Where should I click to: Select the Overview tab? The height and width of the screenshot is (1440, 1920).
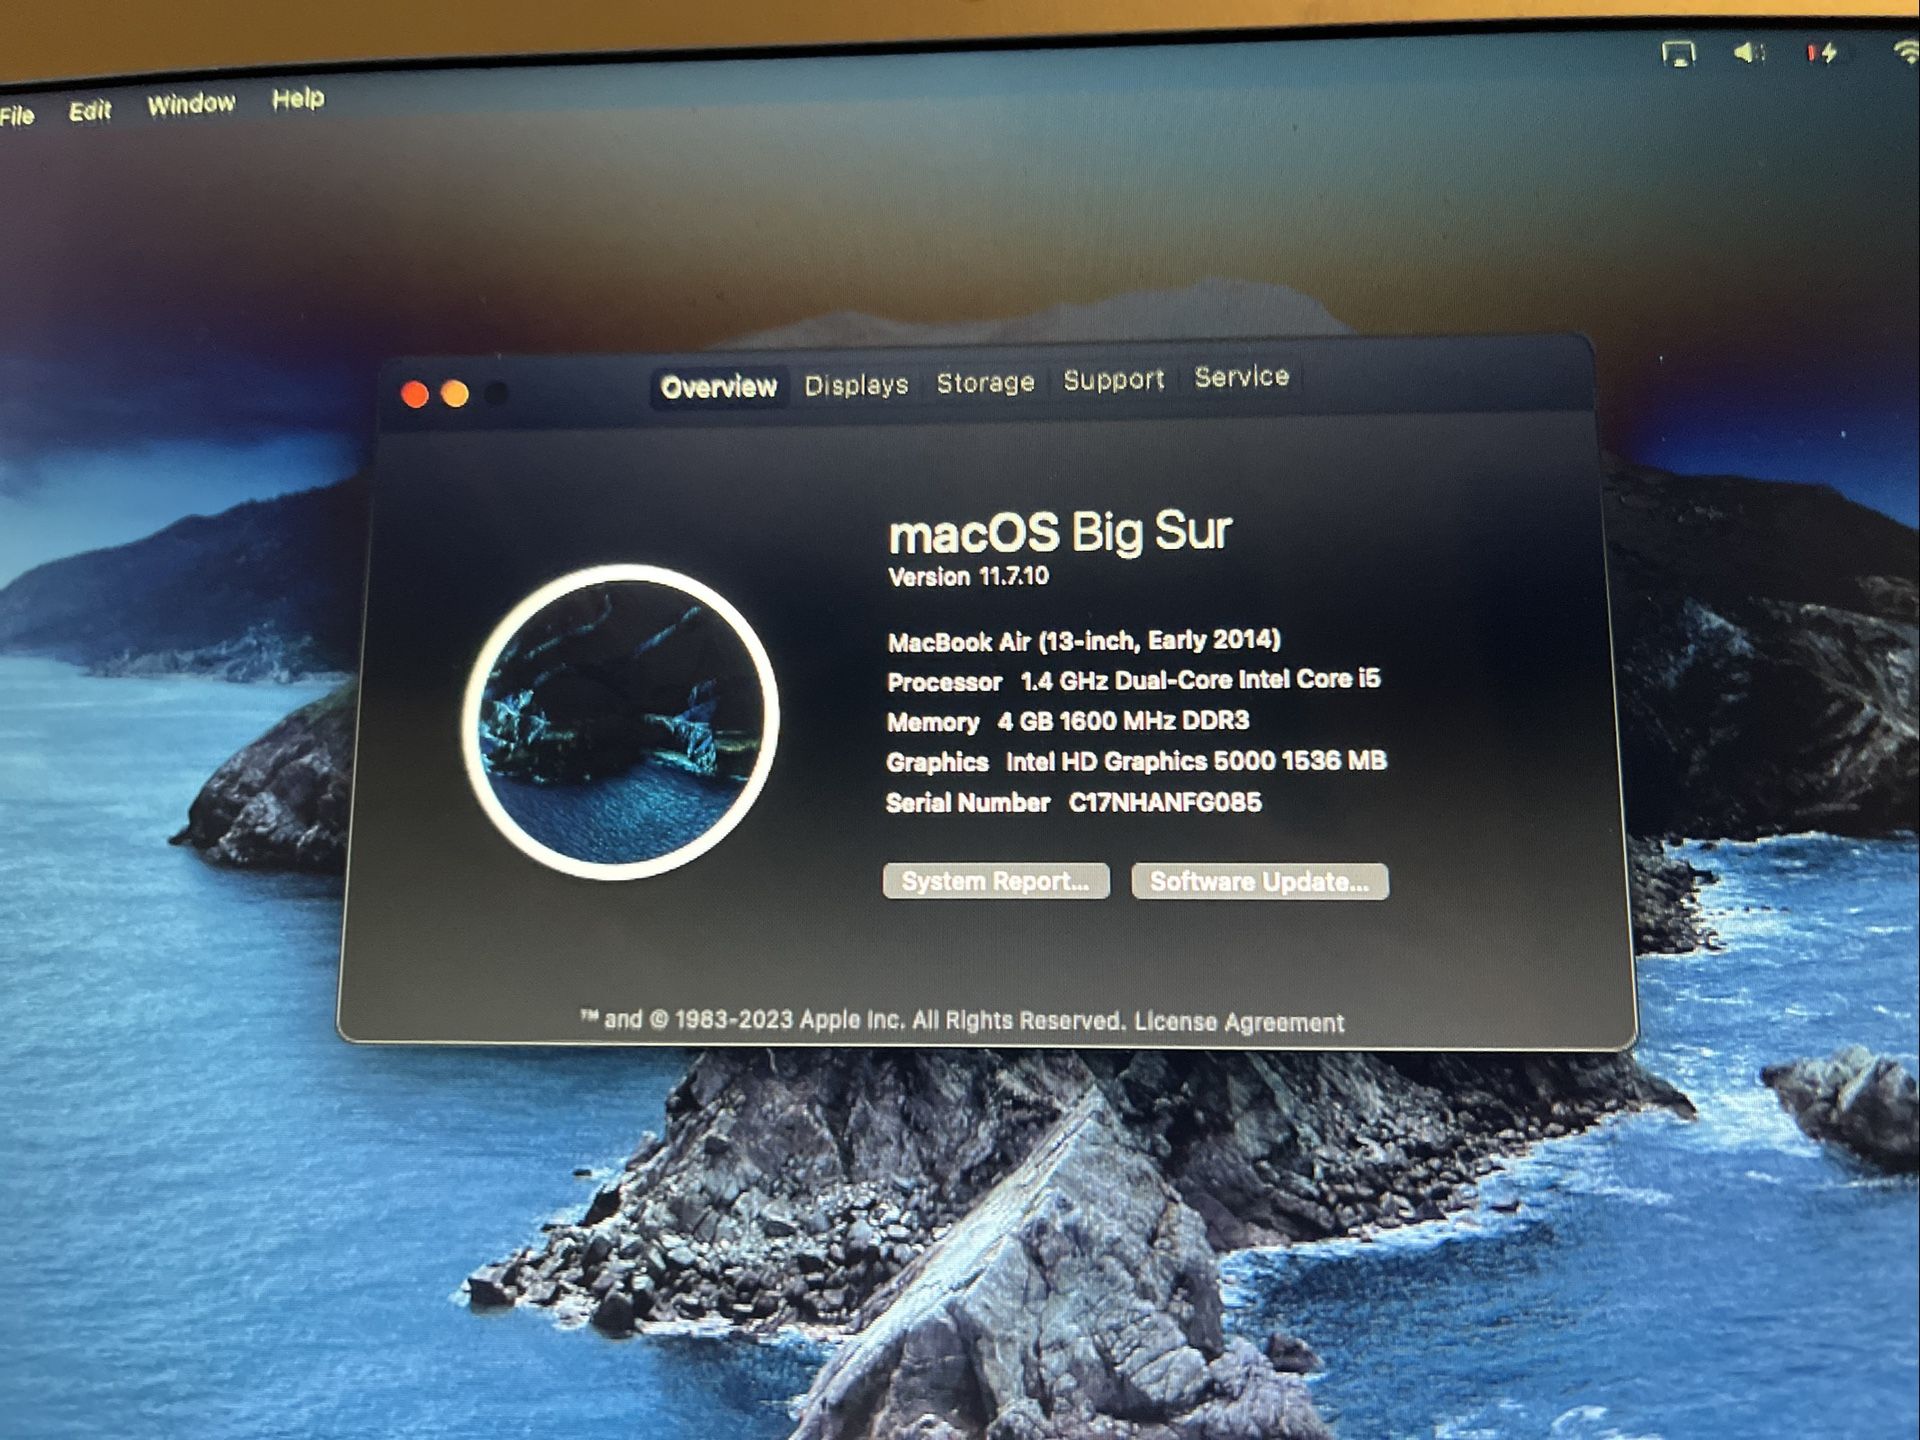tap(718, 386)
